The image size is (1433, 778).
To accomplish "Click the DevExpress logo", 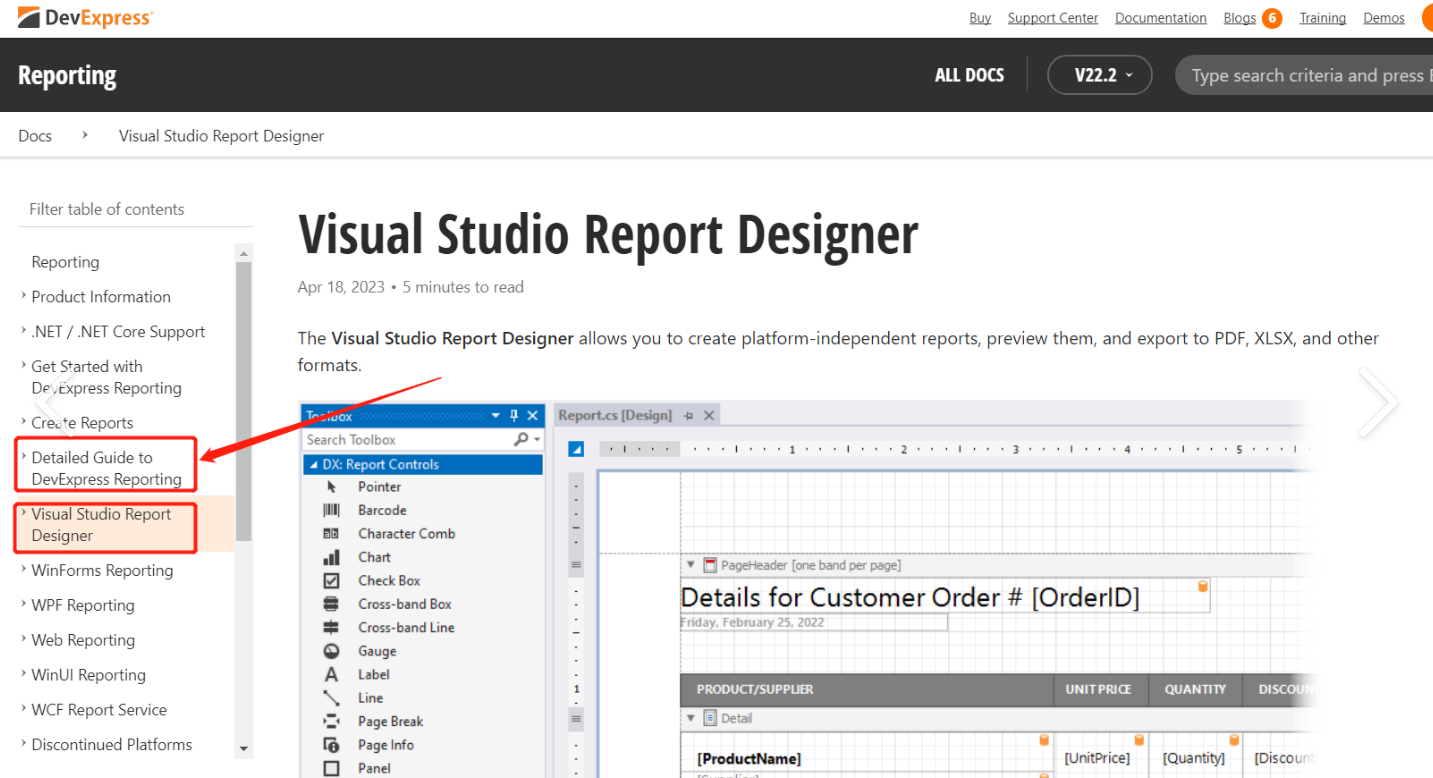I will coord(85,17).
